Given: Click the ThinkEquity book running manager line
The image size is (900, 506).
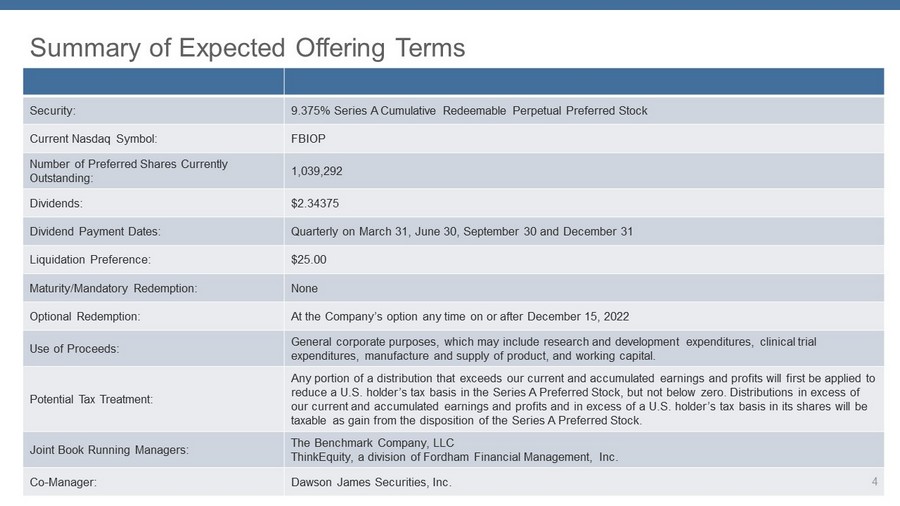Looking at the screenshot, I should click(454, 457).
